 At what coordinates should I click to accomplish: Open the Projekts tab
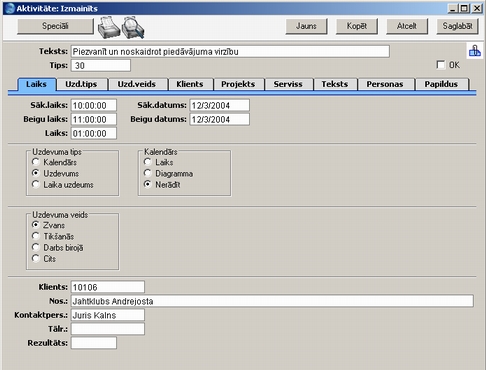click(x=238, y=84)
